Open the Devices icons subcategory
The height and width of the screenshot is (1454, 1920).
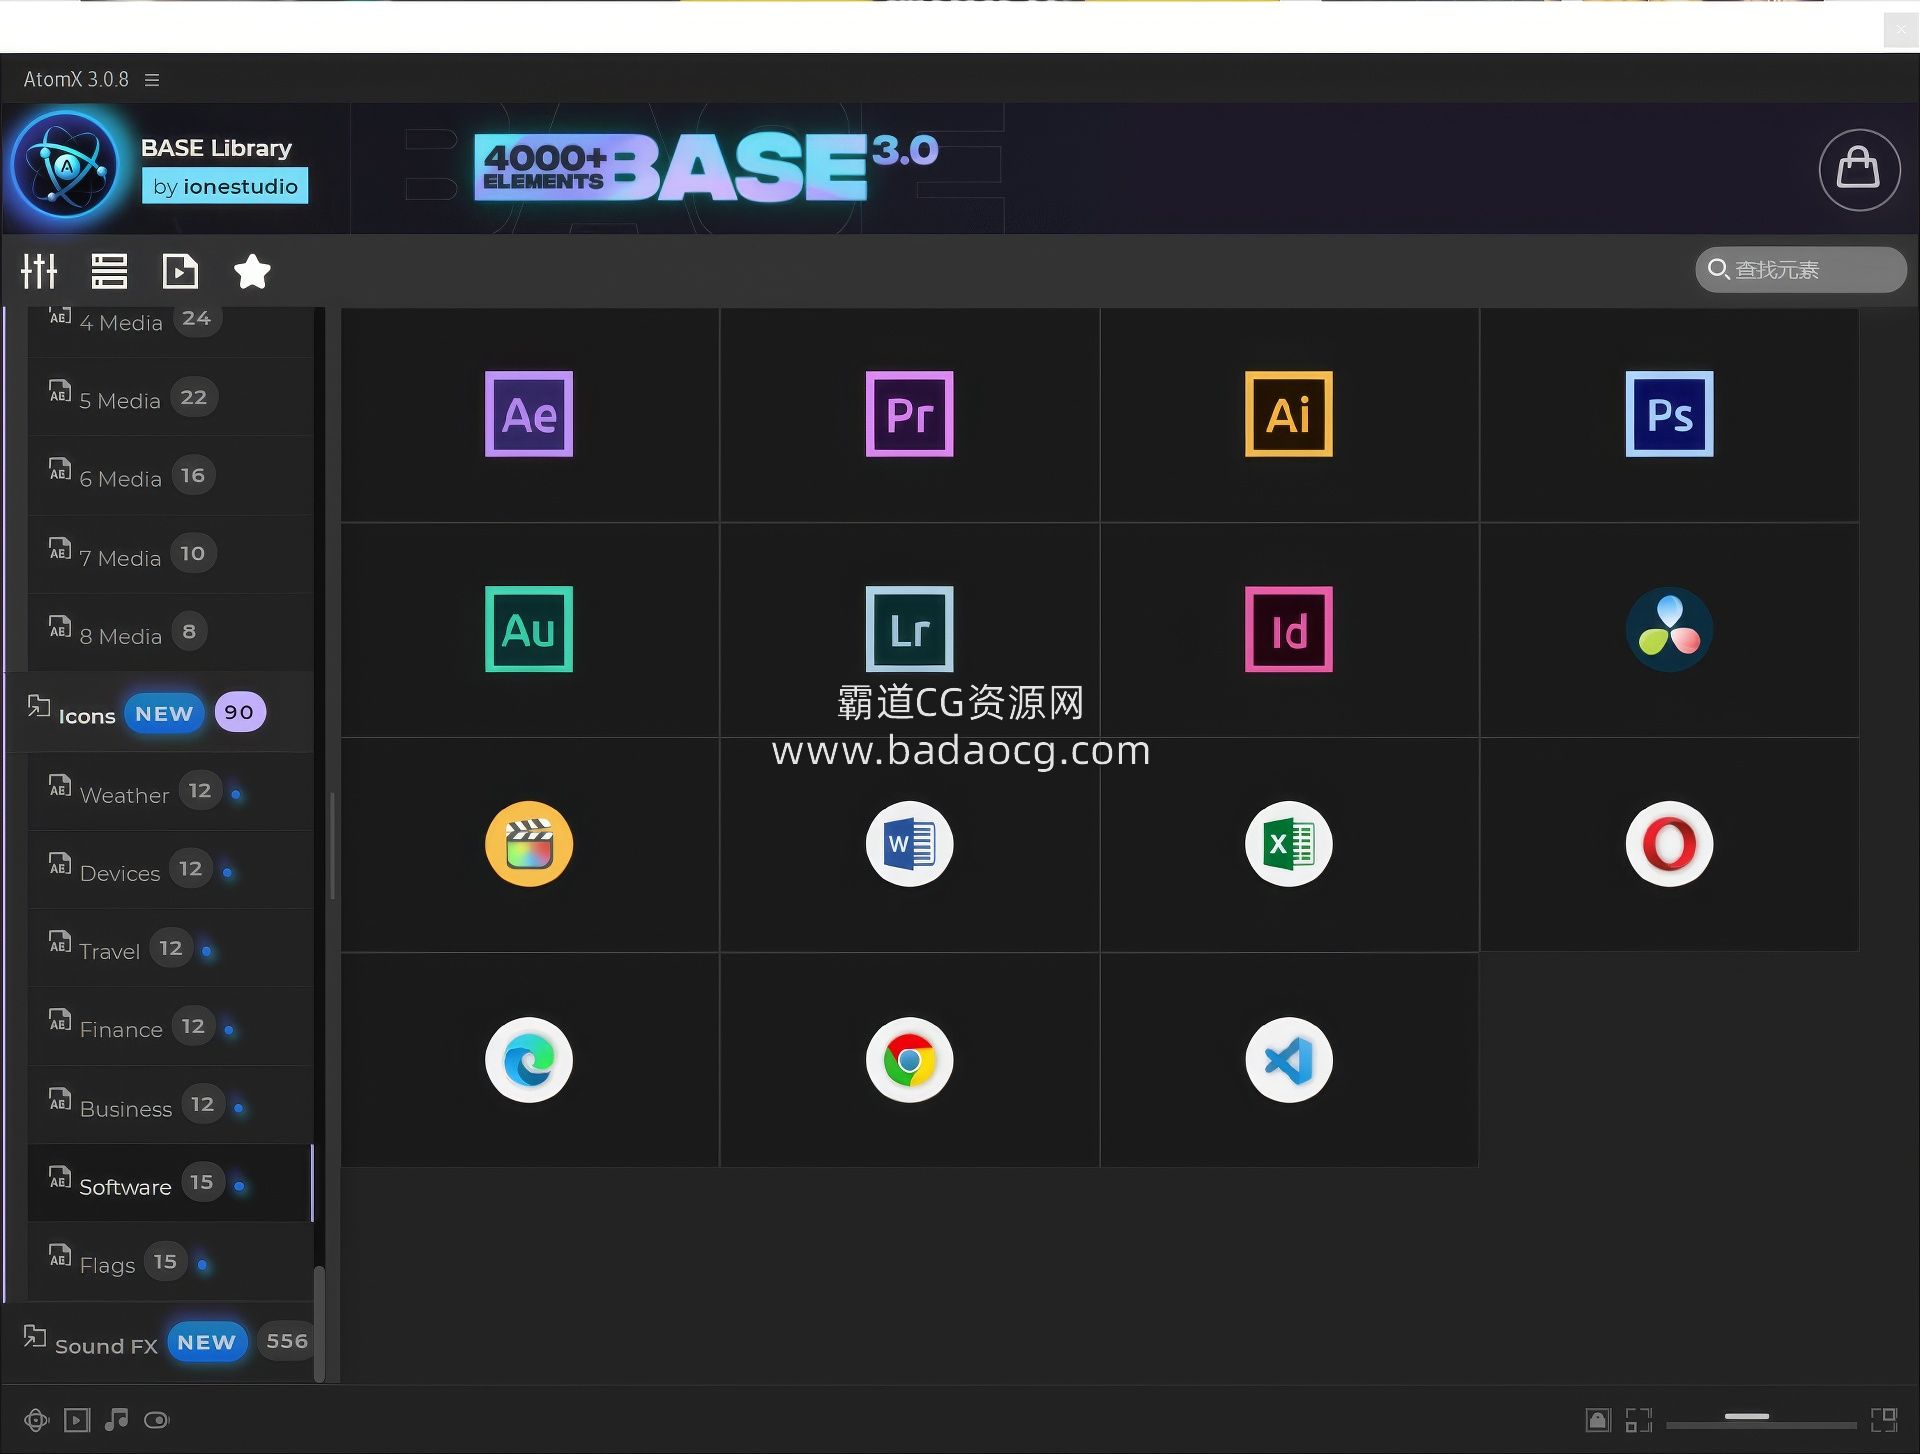tap(170, 870)
